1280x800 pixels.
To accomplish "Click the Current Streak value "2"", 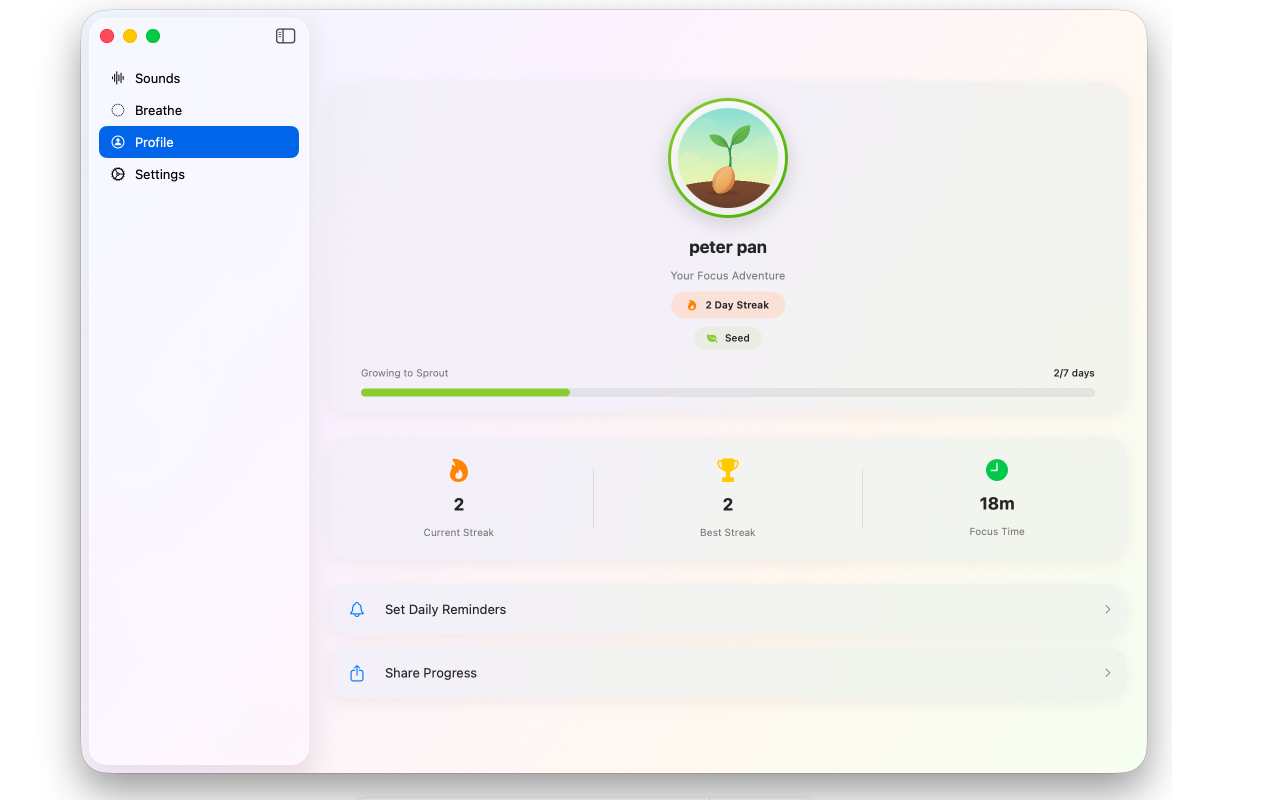I will click(459, 504).
